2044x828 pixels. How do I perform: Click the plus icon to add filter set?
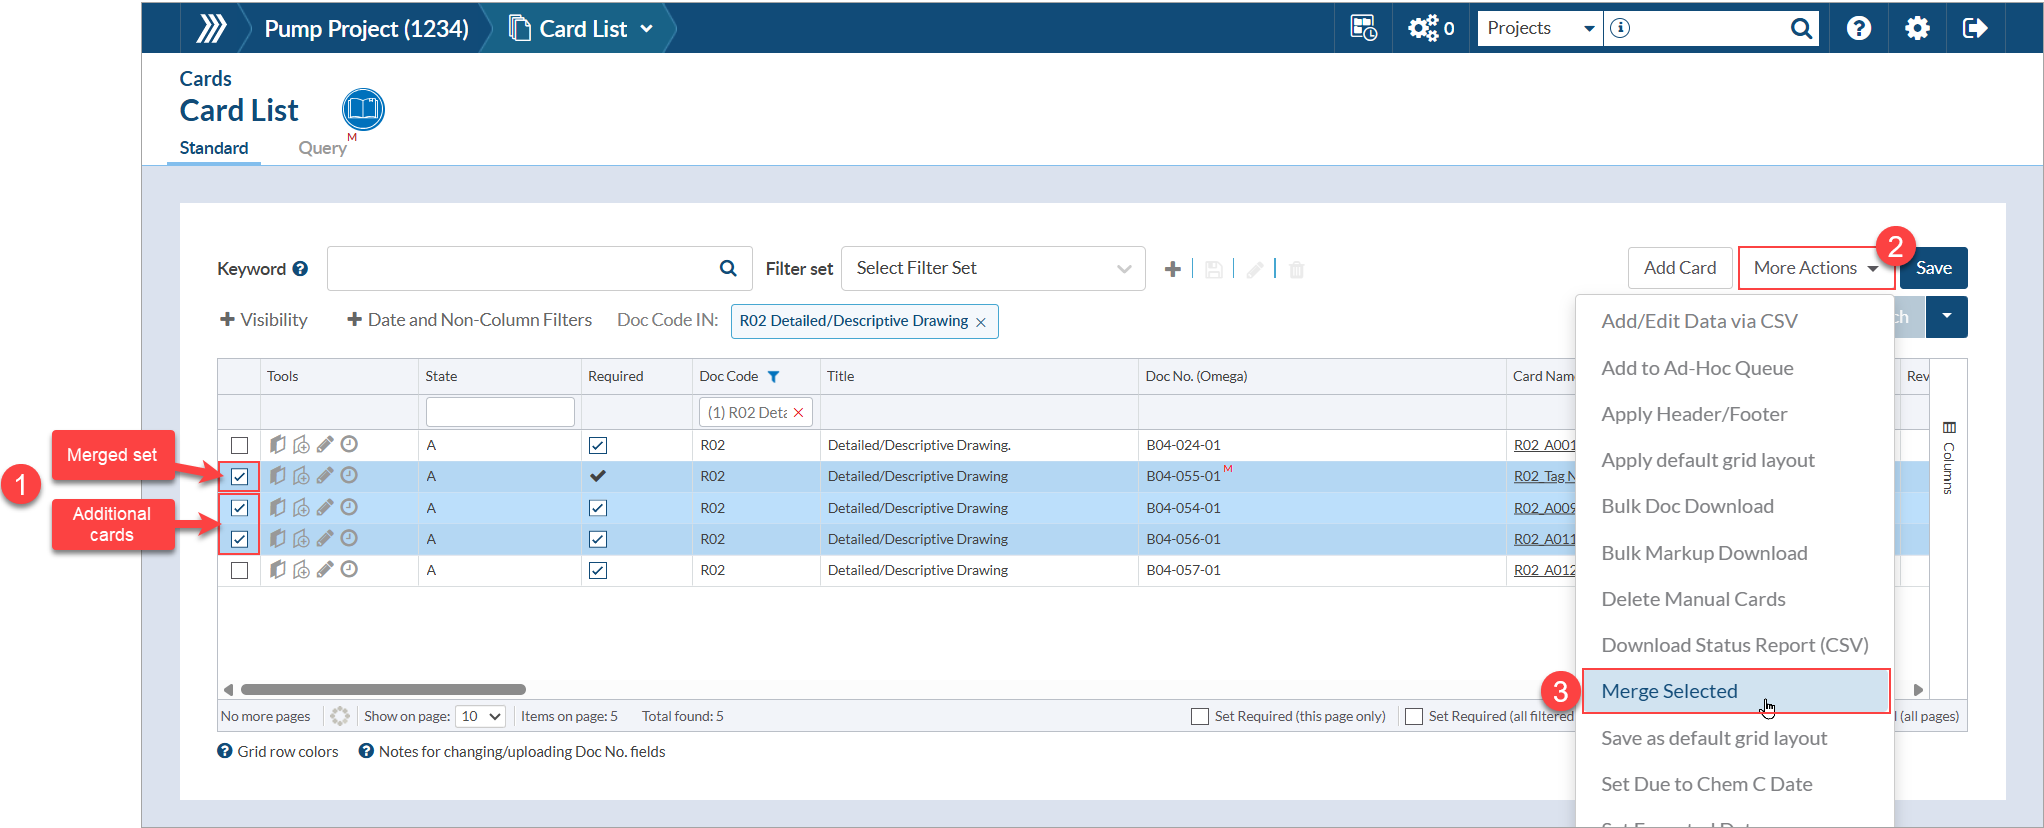point(1173,269)
